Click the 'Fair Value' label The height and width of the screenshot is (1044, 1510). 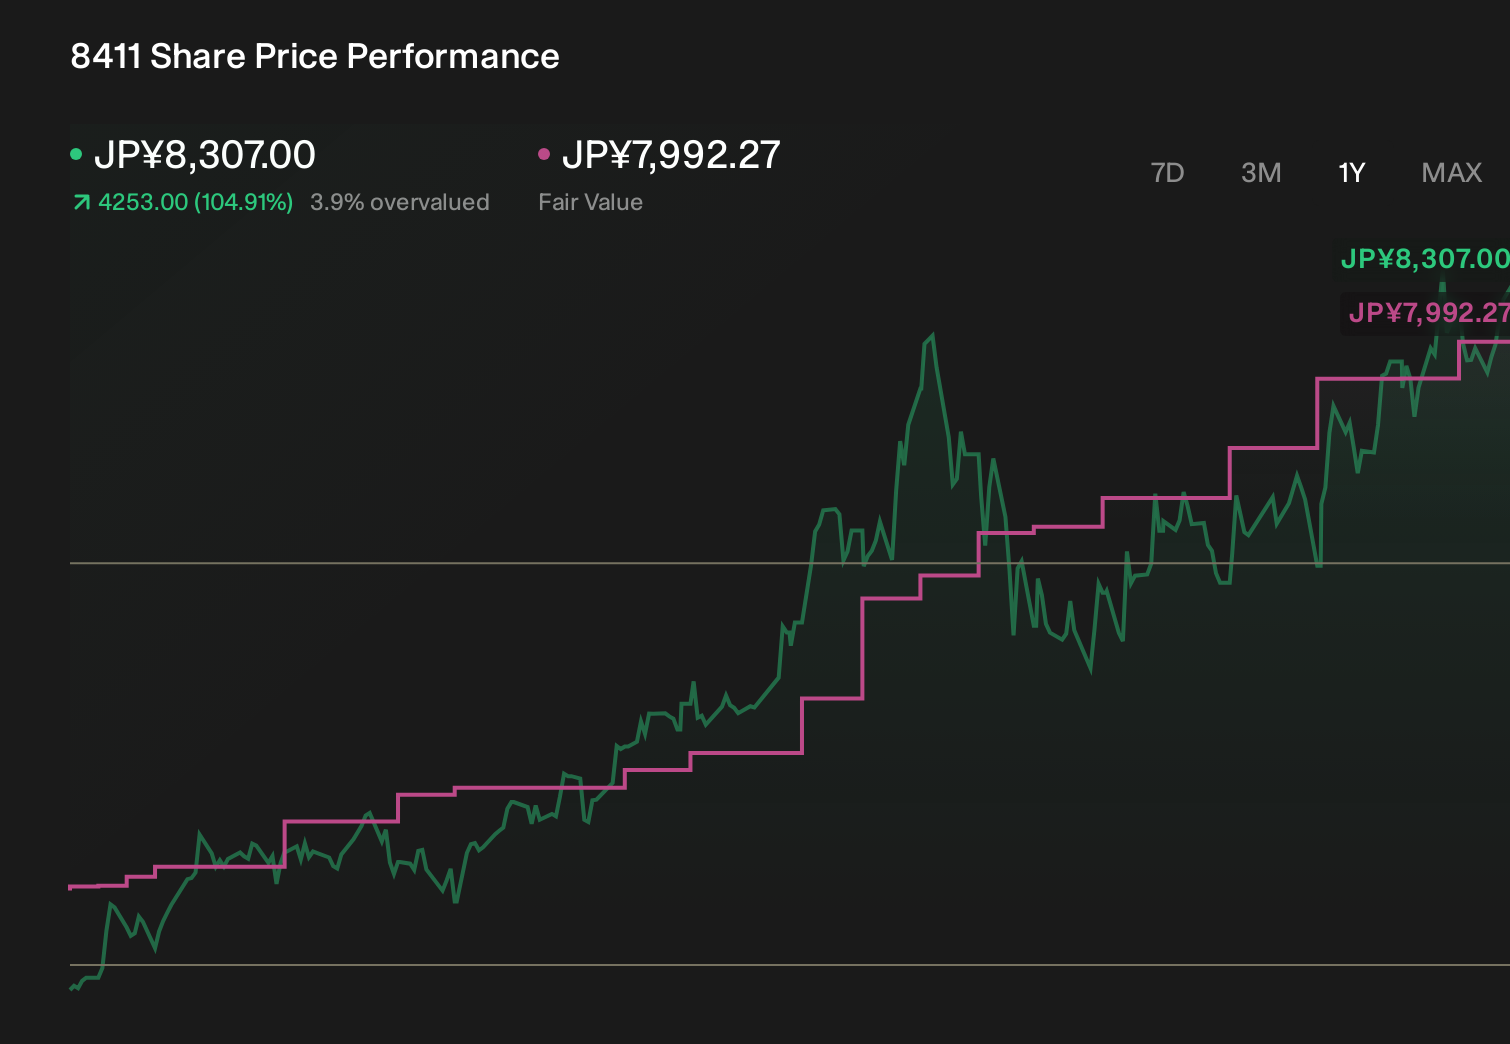590,202
